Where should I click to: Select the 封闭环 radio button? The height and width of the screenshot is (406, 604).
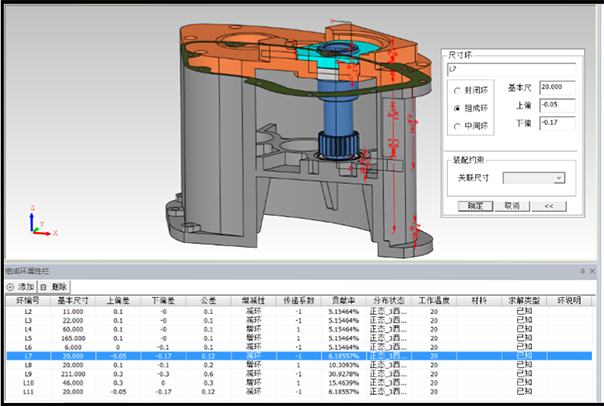pyautogui.click(x=457, y=91)
